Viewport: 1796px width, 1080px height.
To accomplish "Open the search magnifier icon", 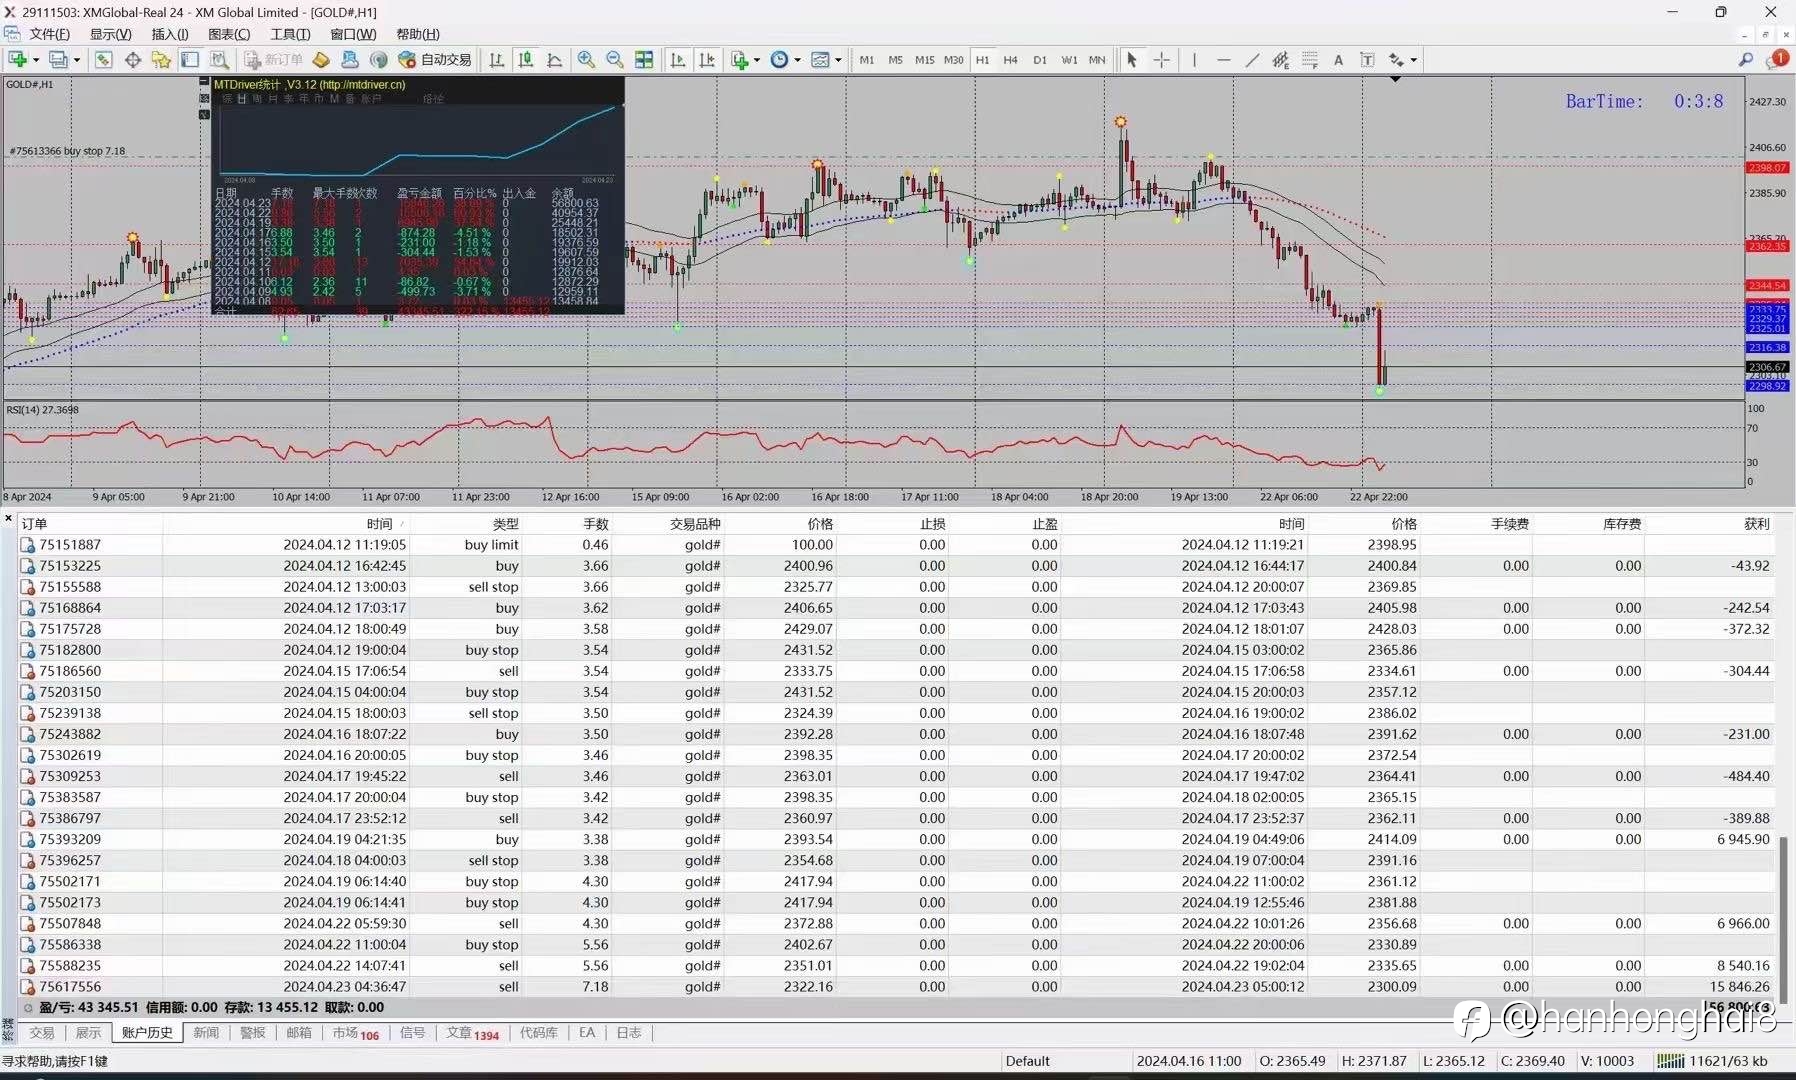I will [x=1746, y=60].
